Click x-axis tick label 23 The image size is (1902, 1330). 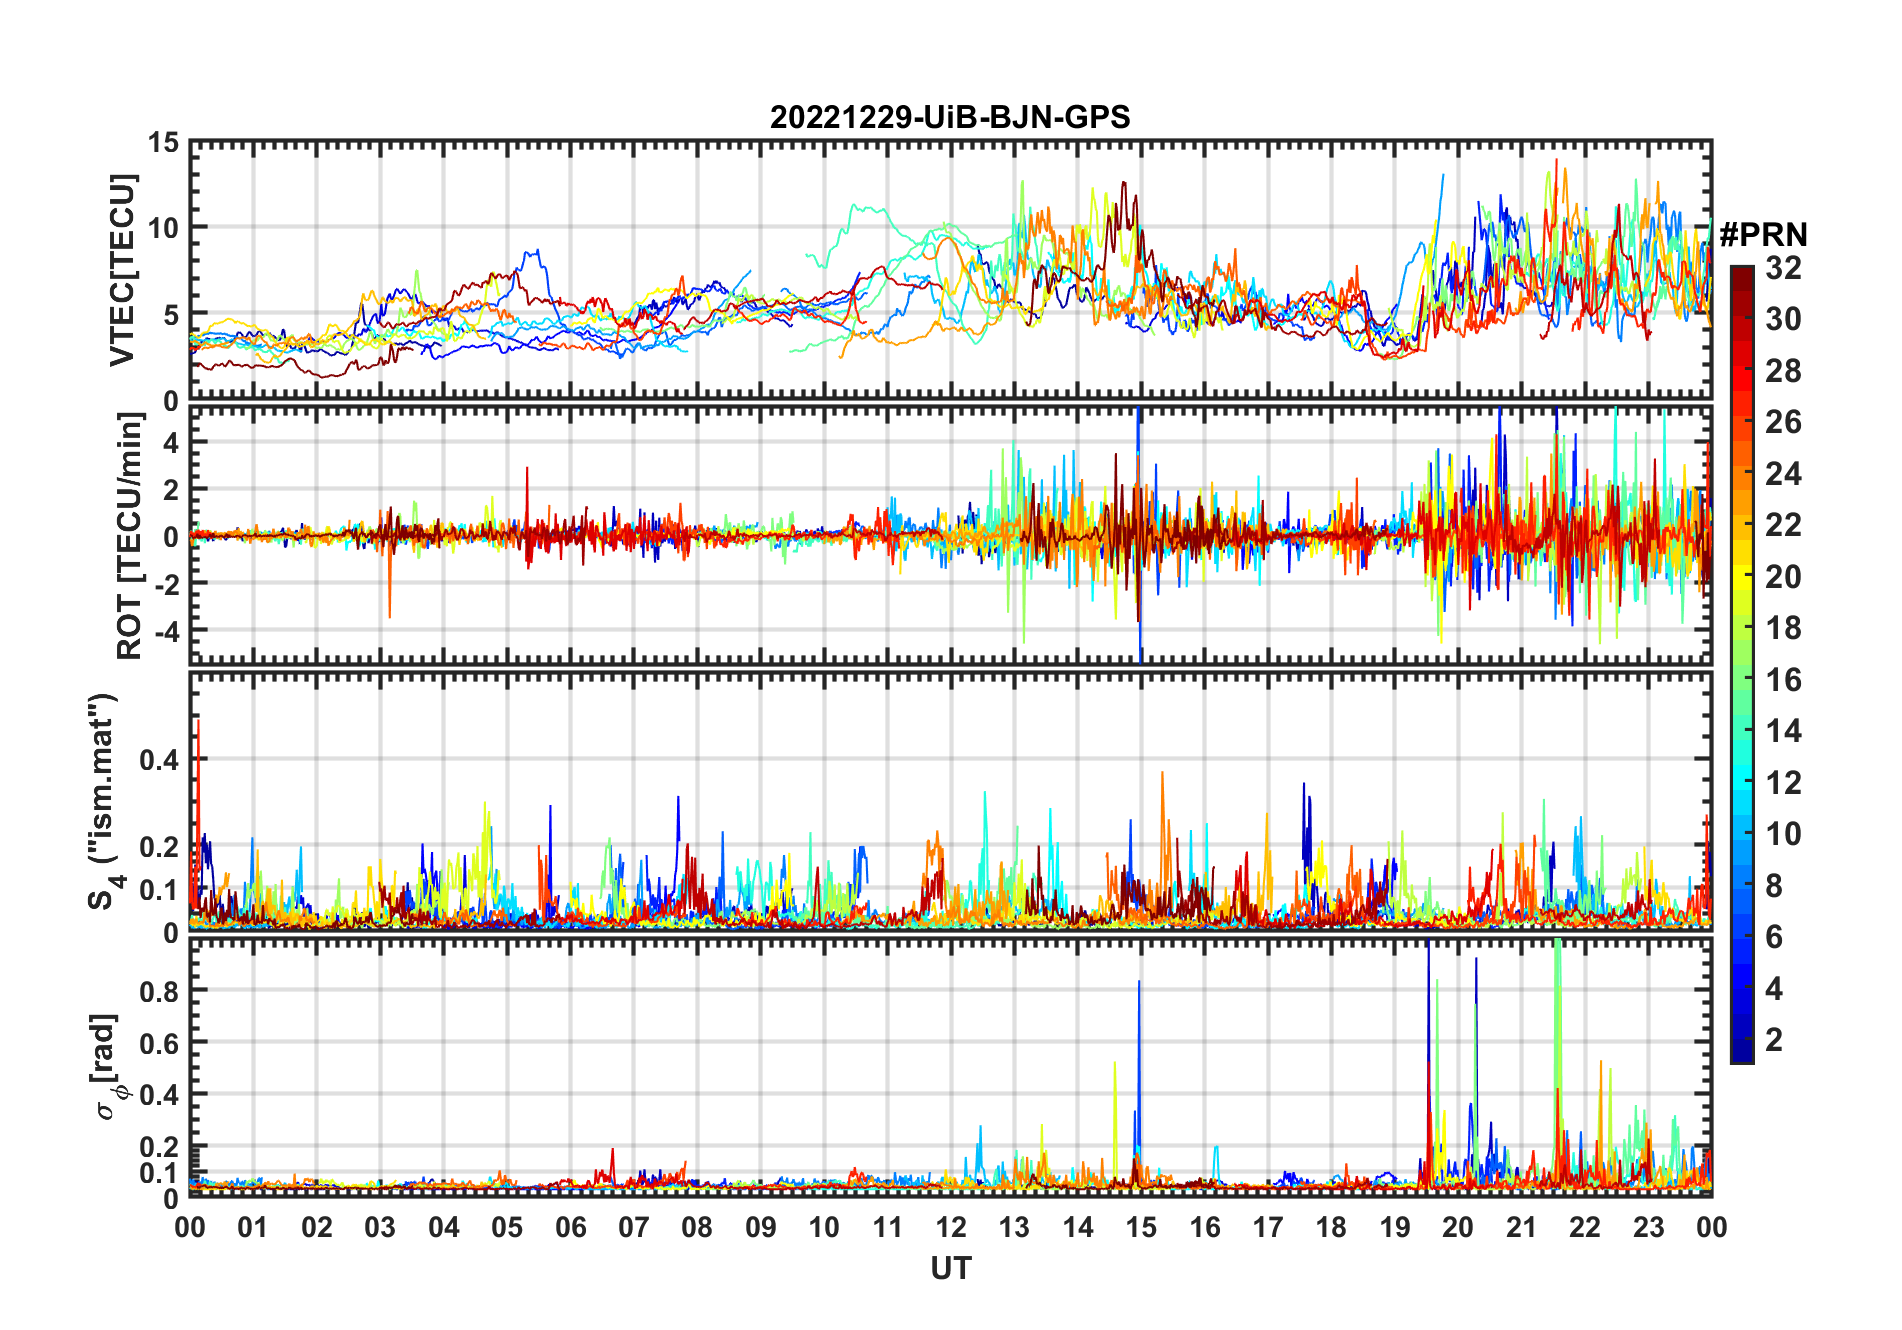tap(1648, 1227)
